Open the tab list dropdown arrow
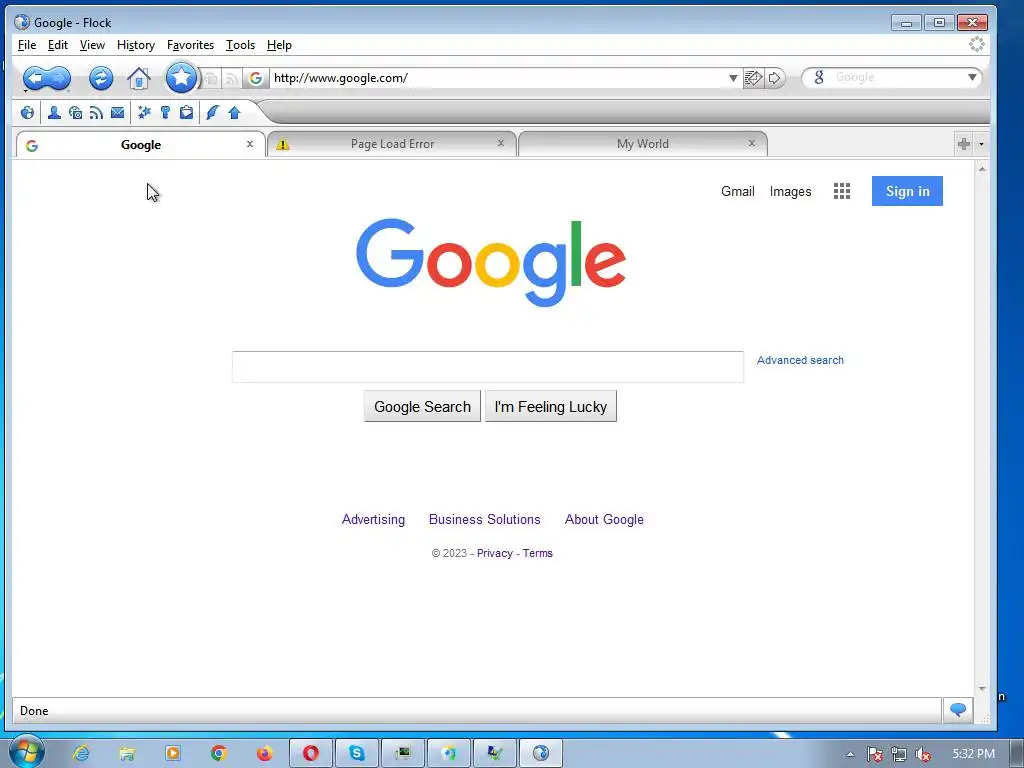Screen dimensions: 1024x768 (x=981, y=144)
